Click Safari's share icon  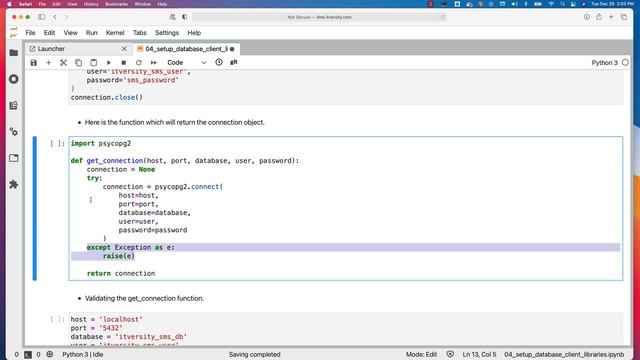pyautogui.click(x=599, y=17)
